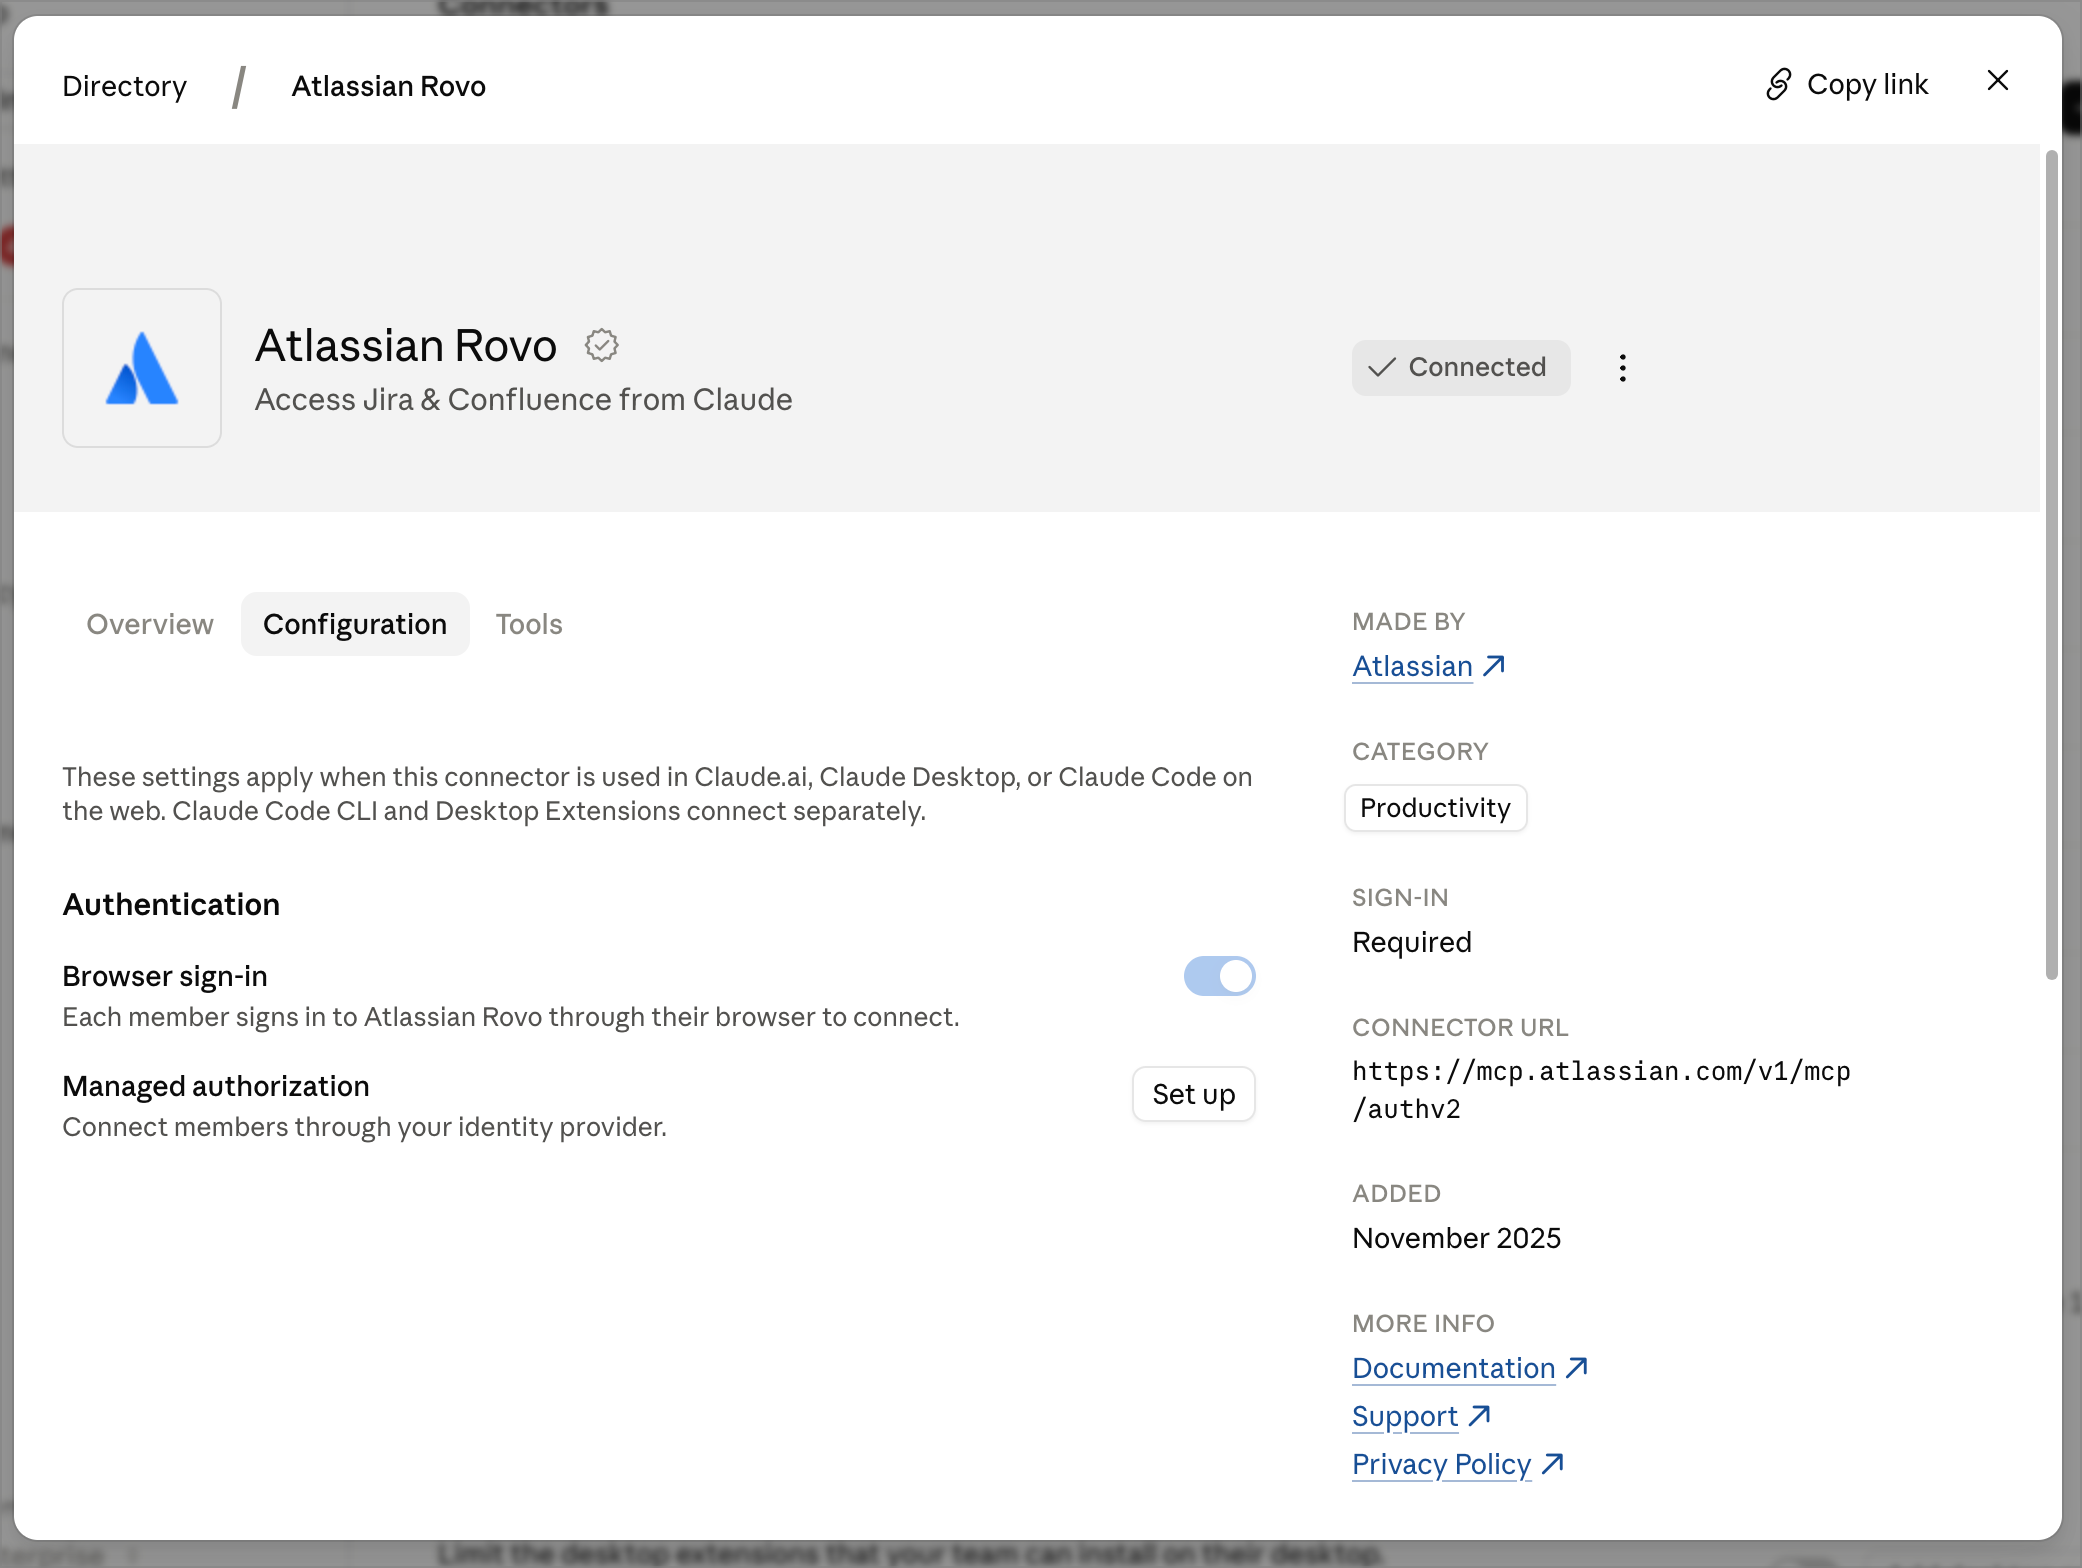The image size is (2082, 1568).
Task: Toggle the Browser sign-in switch
Action: click(1219, 976)
